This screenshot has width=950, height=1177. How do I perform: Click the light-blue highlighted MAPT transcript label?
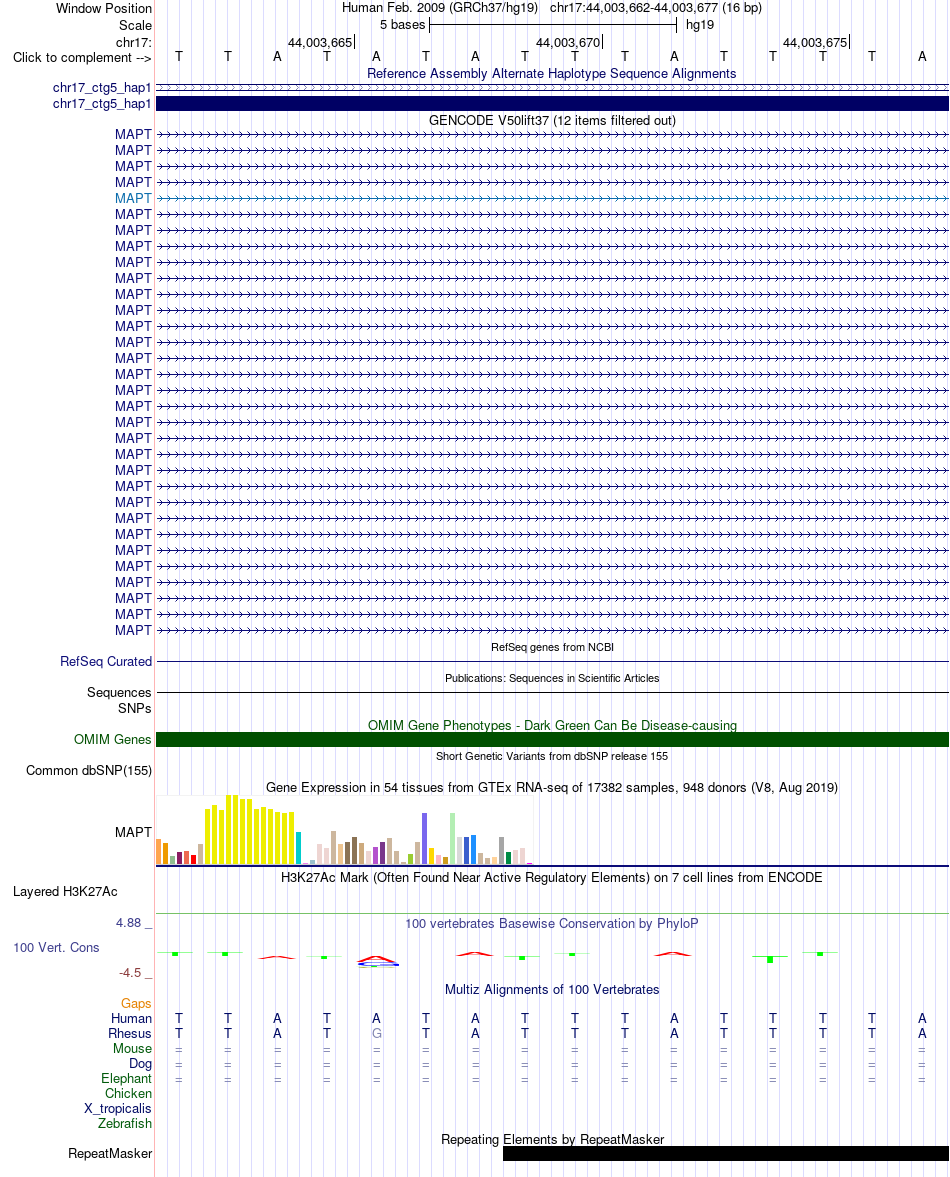pos(134,198)
